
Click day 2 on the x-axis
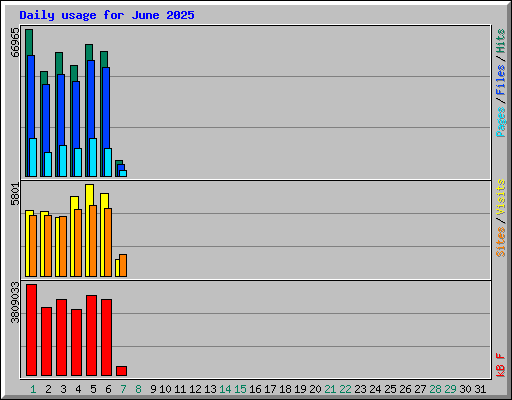48,389
